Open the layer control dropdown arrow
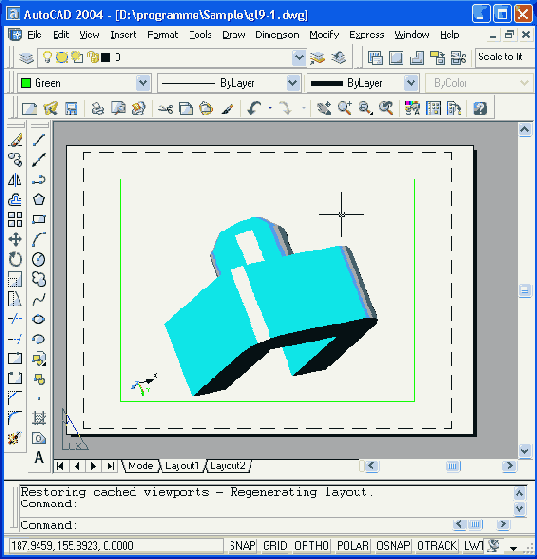 pos(298,58)
